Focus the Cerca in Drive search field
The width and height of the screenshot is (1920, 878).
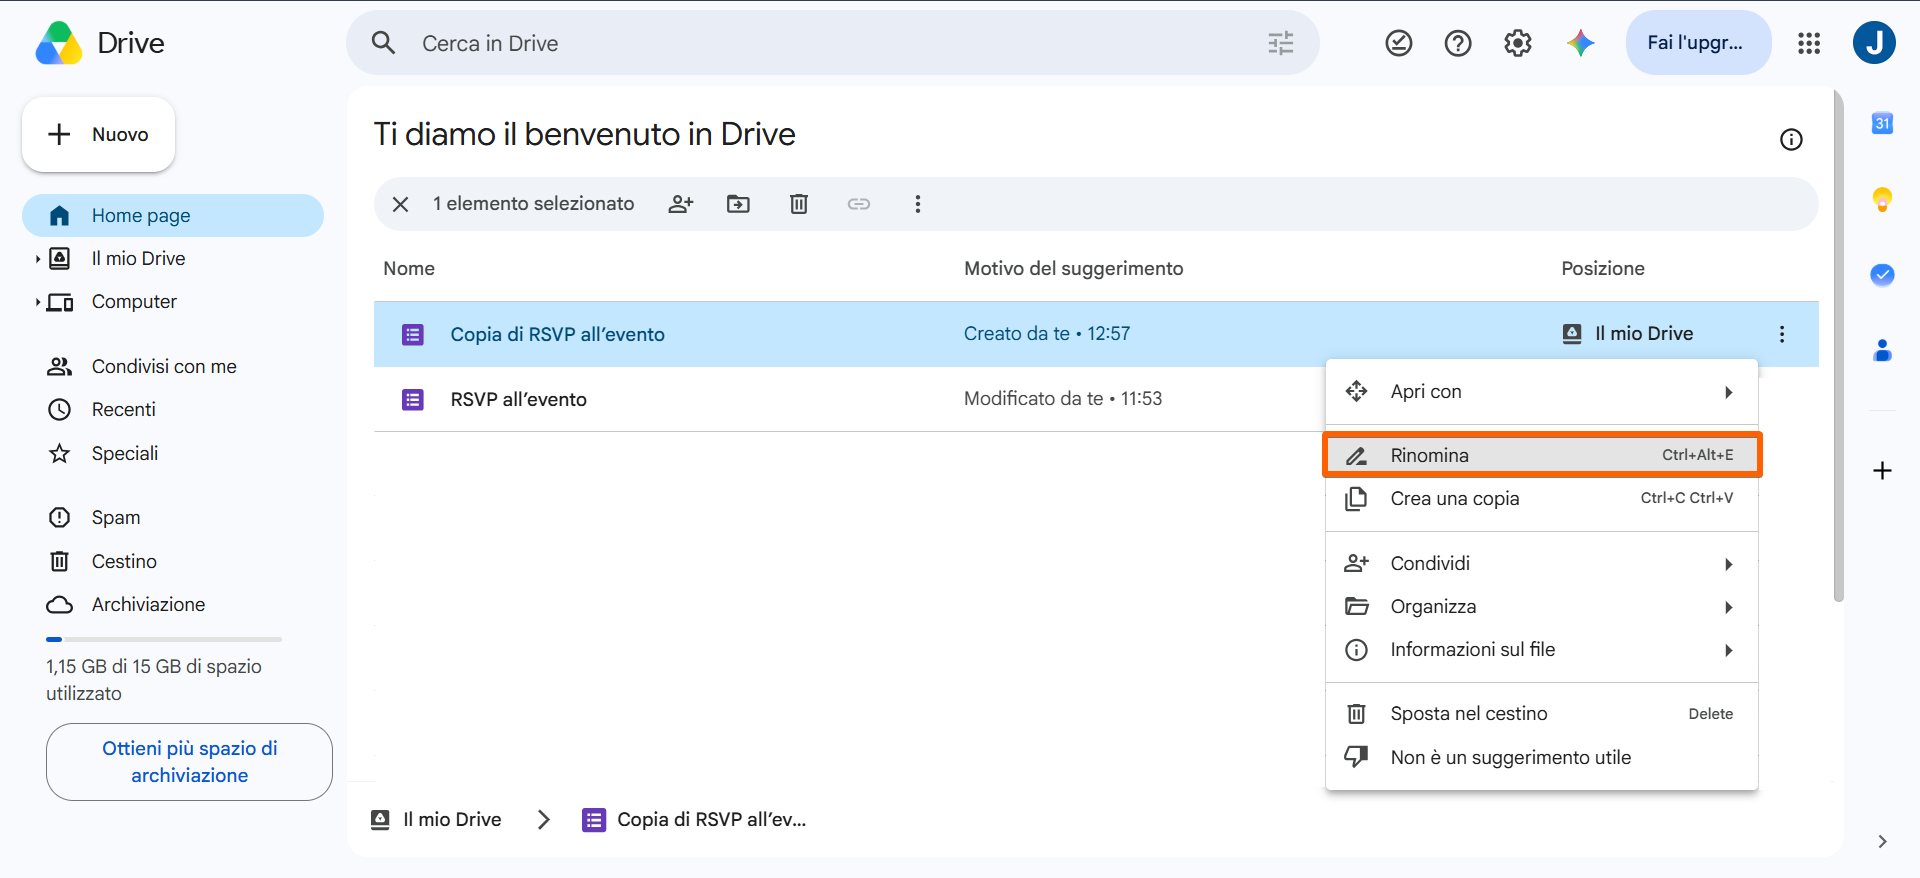tap(832, 43)
